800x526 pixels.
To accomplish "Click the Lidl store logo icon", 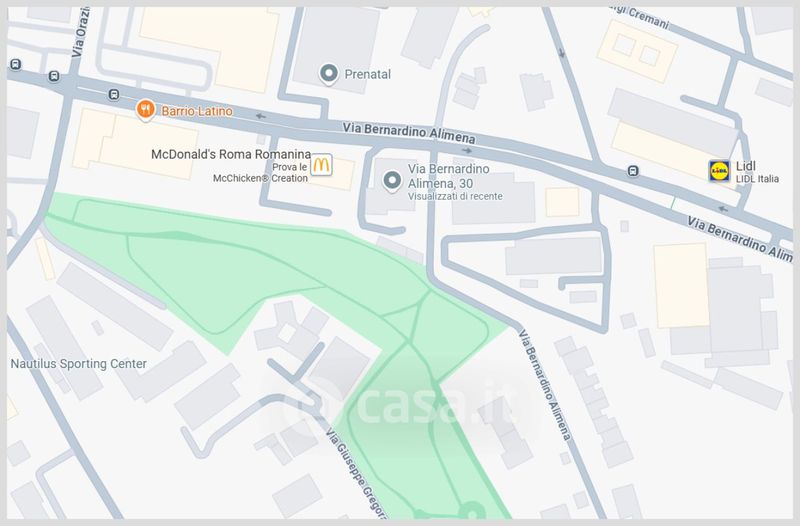I will 719,171.
